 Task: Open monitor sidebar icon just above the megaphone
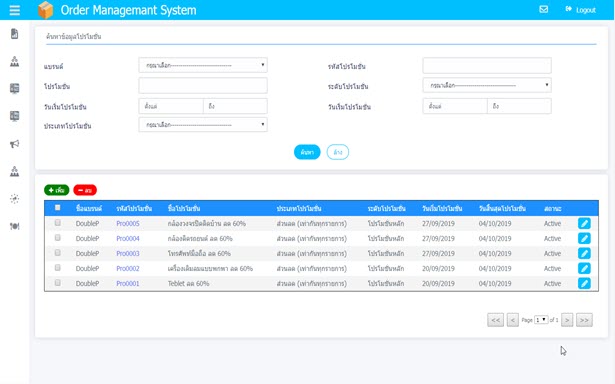point(15,116)
